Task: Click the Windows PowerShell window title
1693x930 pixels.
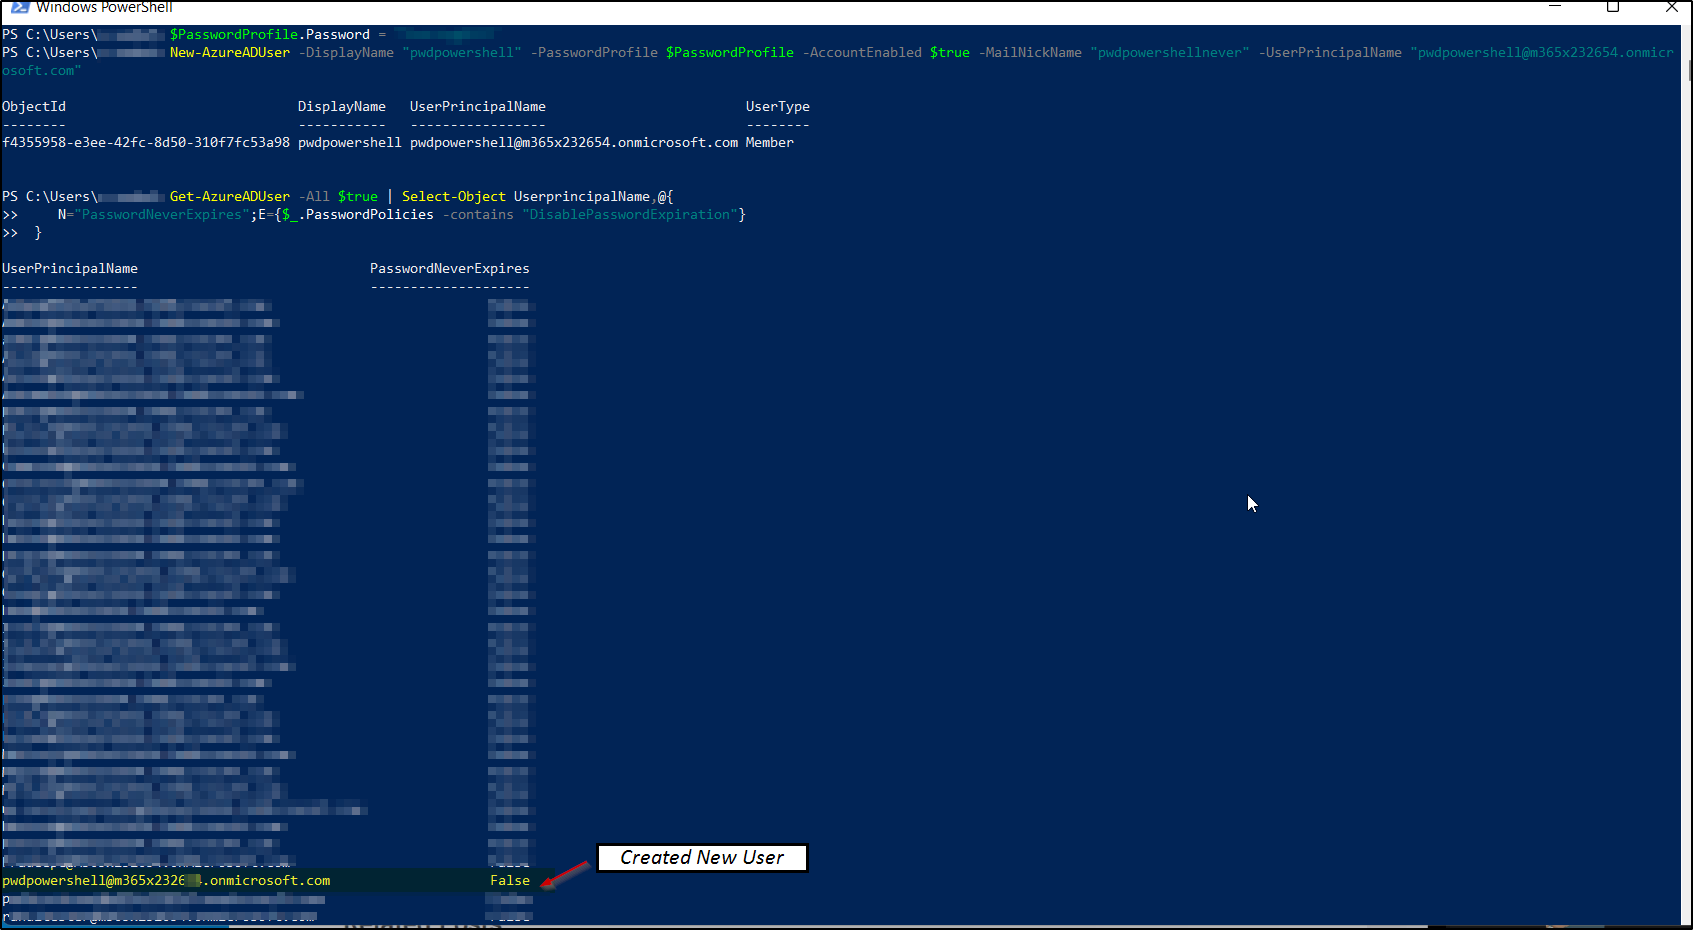Action: 104,7
